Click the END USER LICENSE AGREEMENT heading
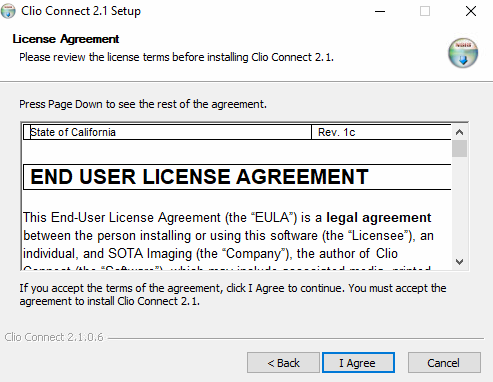493x382 pixels. [x=199, y=177]
